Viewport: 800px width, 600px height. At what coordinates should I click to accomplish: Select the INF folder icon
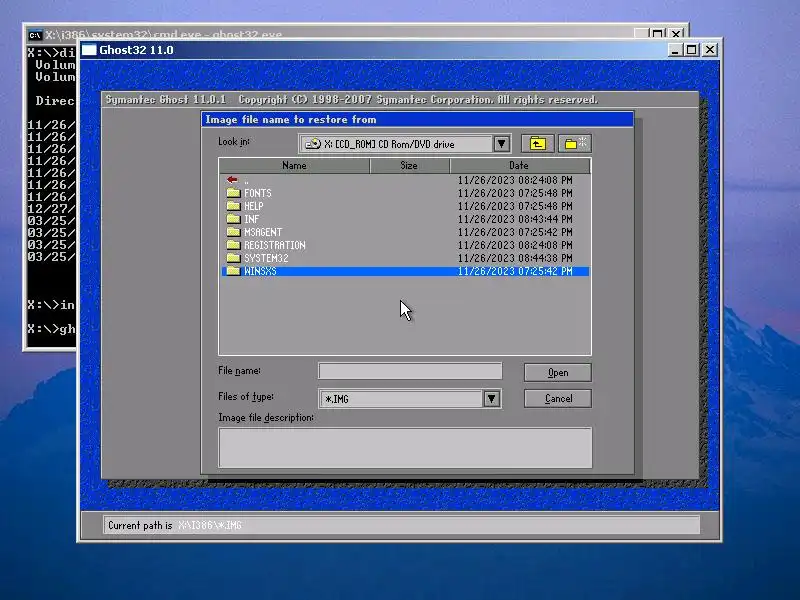tap(233, 219)
